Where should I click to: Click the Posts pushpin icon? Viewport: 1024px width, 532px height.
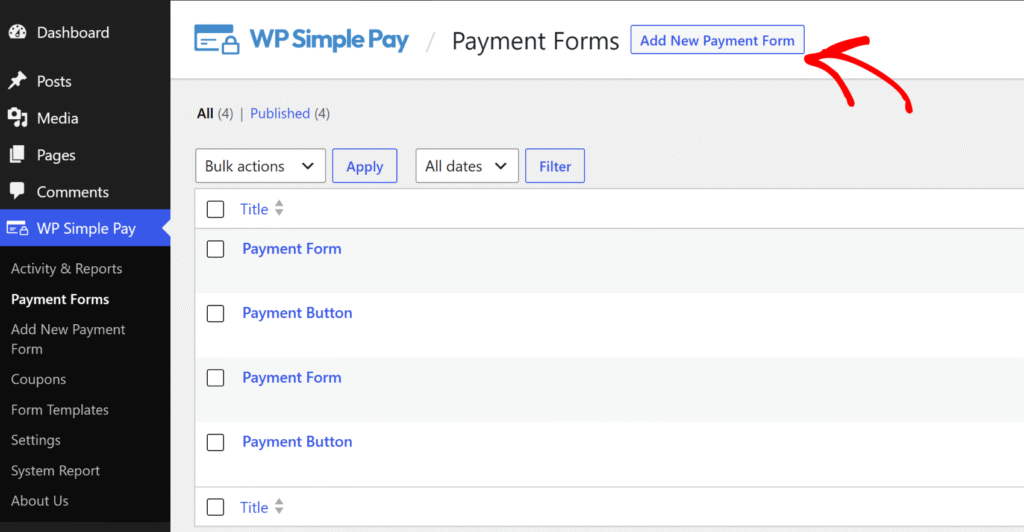point(18,81)
